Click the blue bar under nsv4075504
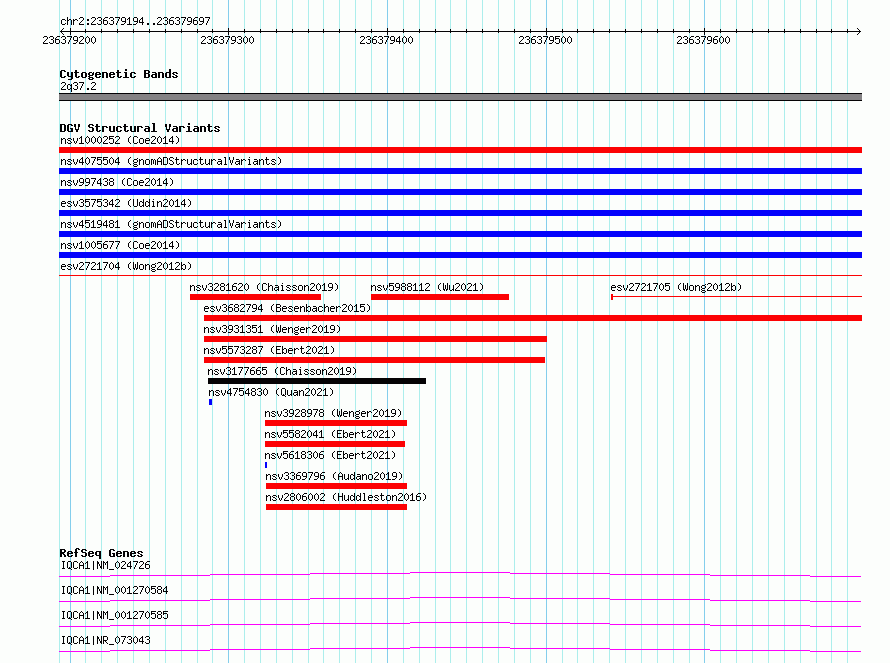The image size is (890, 663). coord(460,171)
